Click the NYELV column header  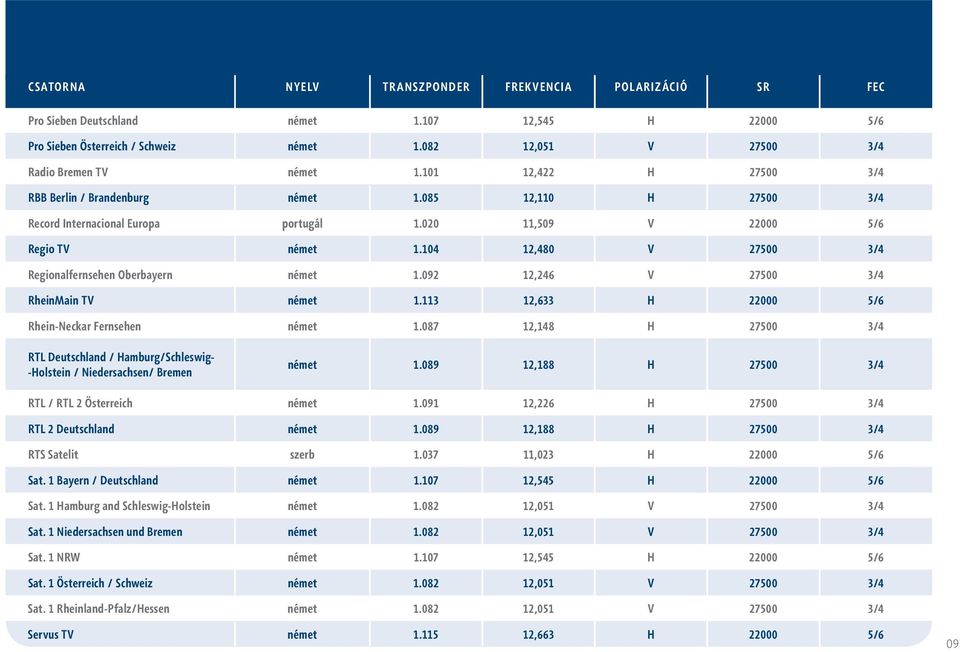[302, 87]
